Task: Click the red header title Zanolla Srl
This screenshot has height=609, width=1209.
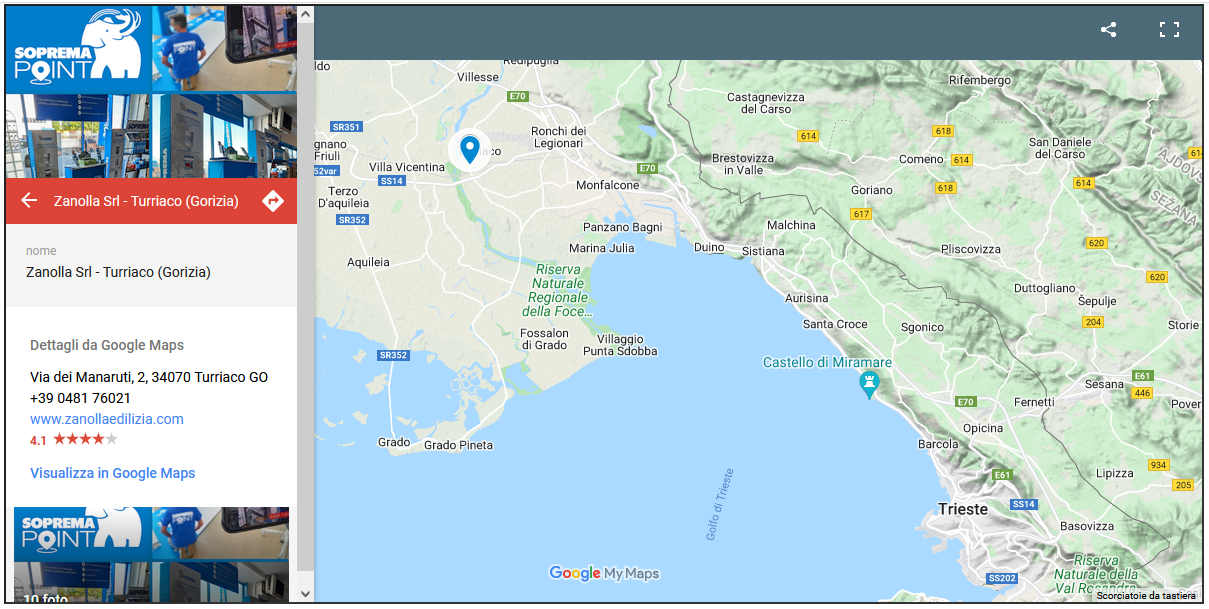Action: [x=146, y=201]
